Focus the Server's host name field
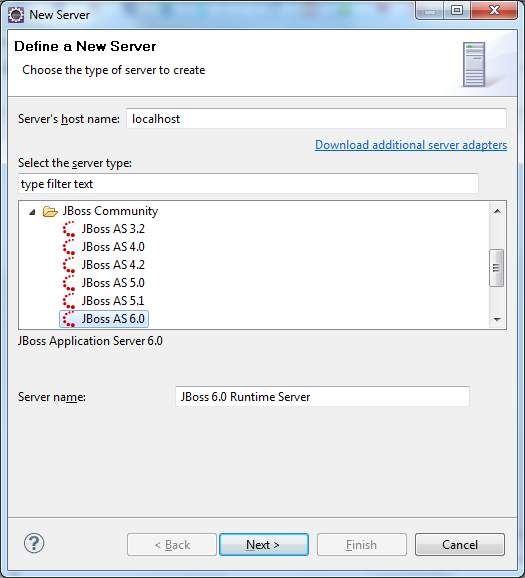 [x=316, y=119]
